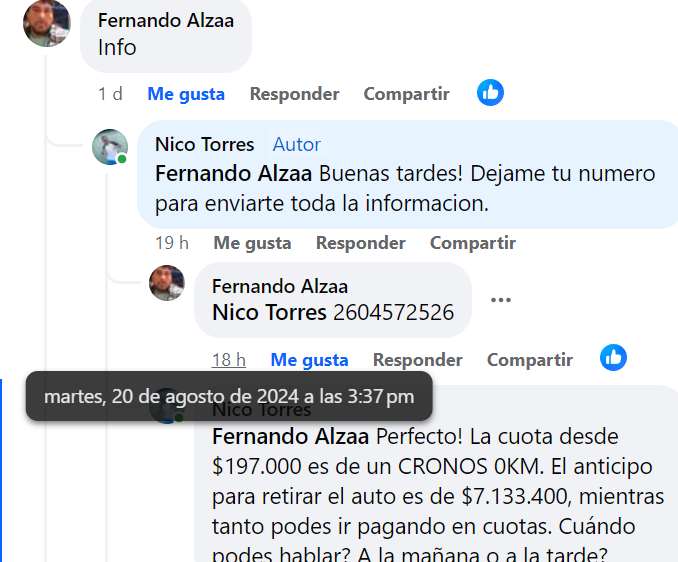Image resolution: width=678 pixels, height=562 pixels.
Task: Open the 1 d timestamp on the Info comment
Action: tap(110, 94)
